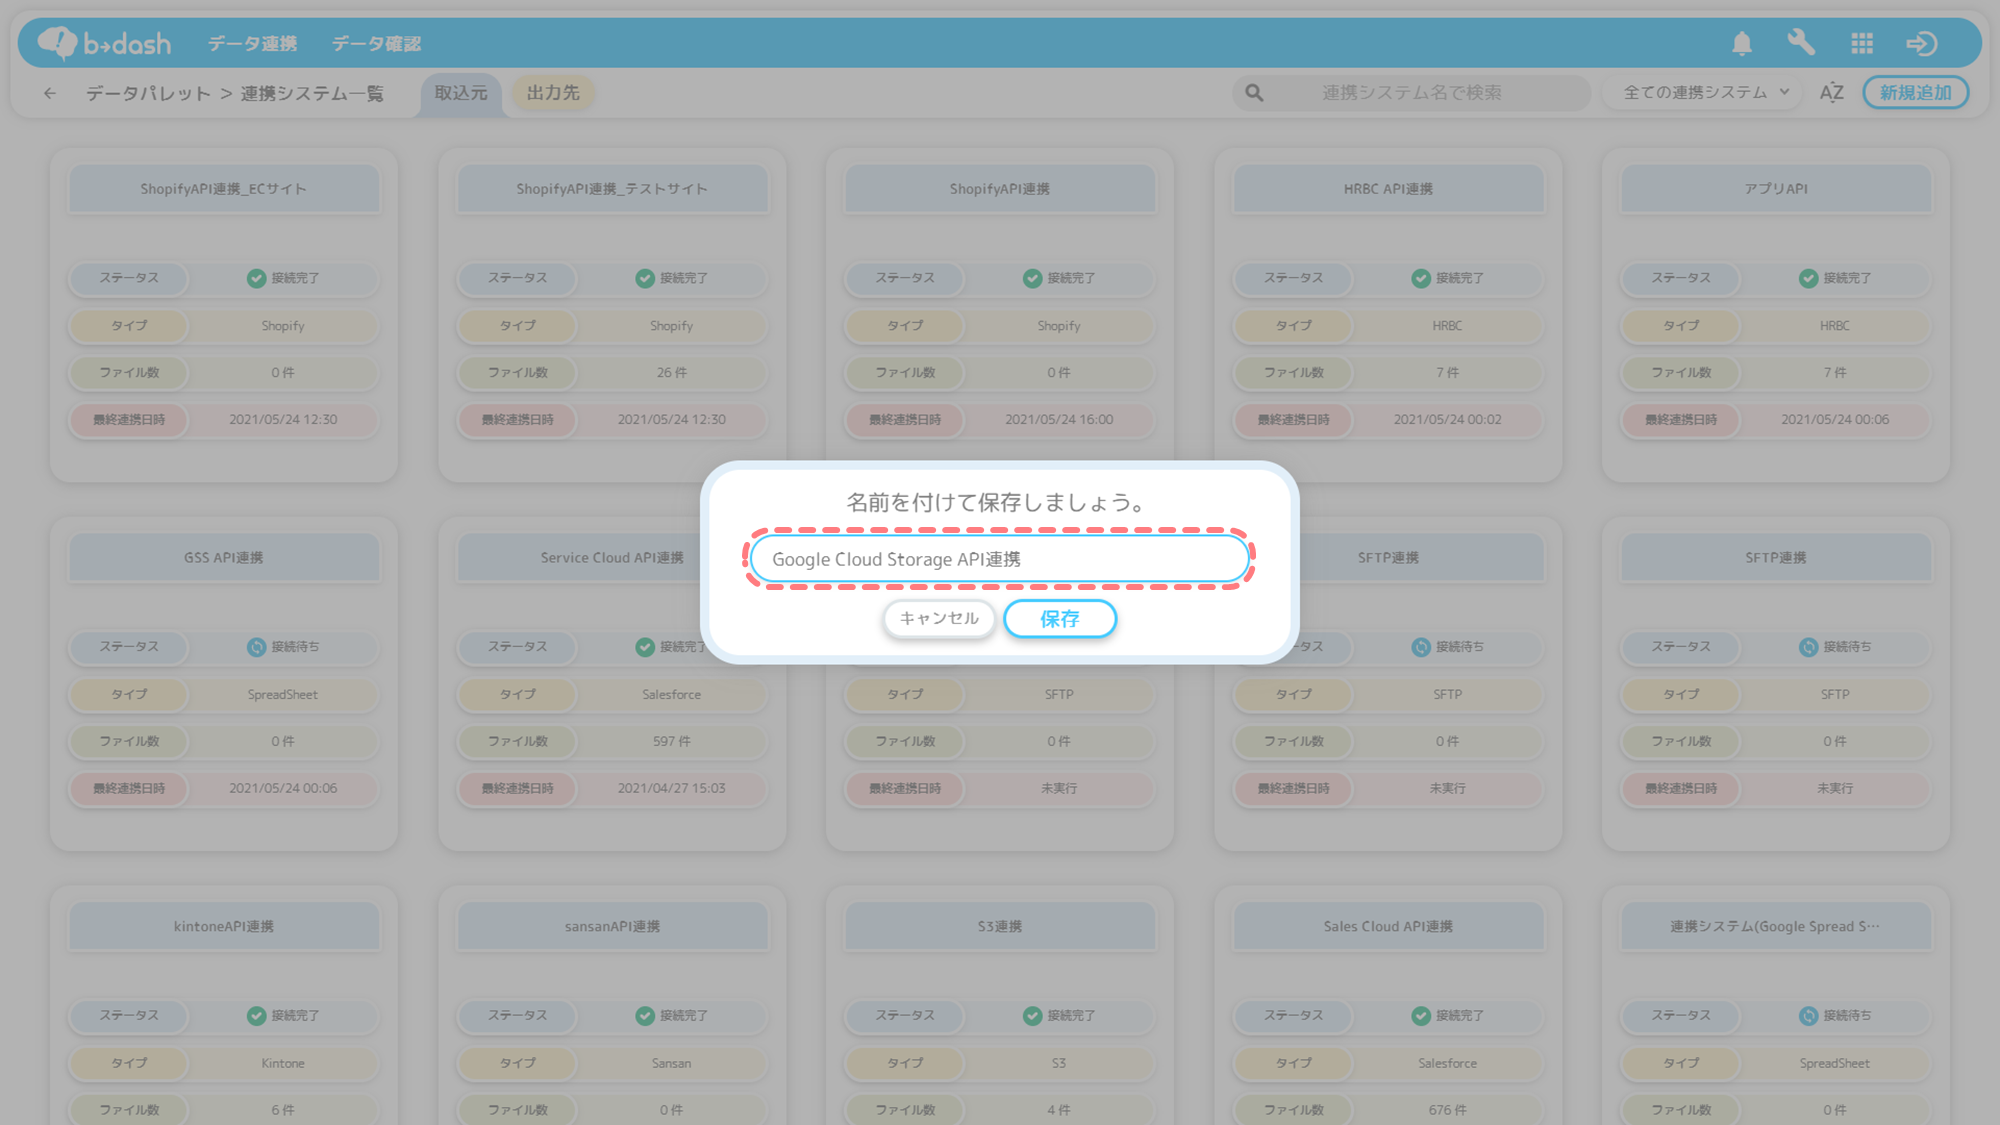The width and height of the screenshot is (2000, 1125).
Task: Open the notifications bell icon
Action: click(1742, 43)
